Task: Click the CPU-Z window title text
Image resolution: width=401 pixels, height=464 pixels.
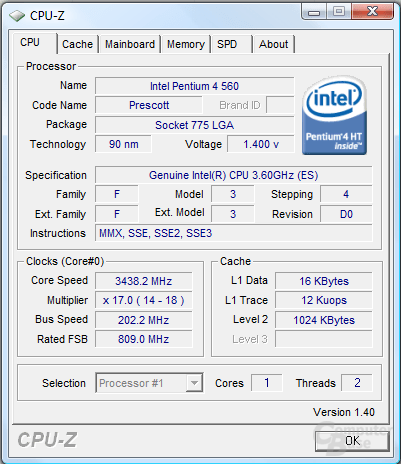Action: pyautogui.click(x=47, y=16)
